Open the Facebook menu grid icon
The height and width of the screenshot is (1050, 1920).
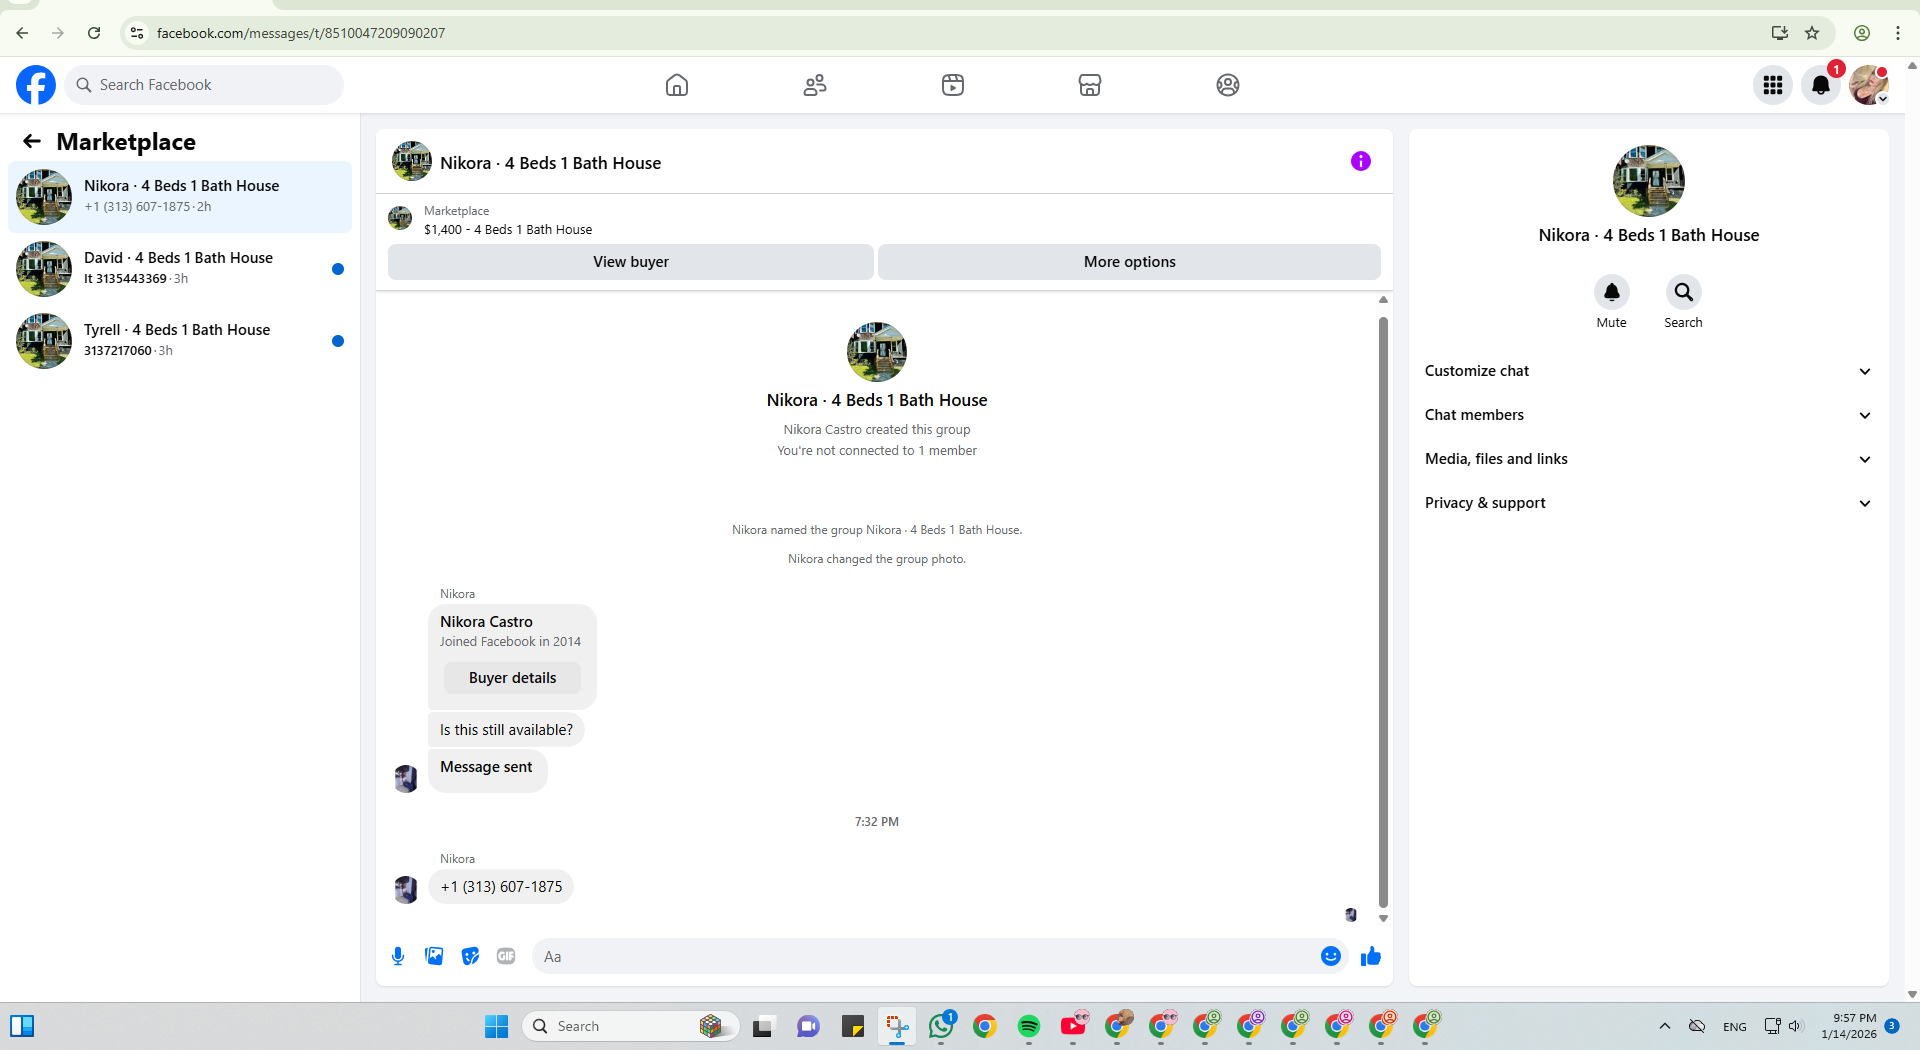point(1773,85)
